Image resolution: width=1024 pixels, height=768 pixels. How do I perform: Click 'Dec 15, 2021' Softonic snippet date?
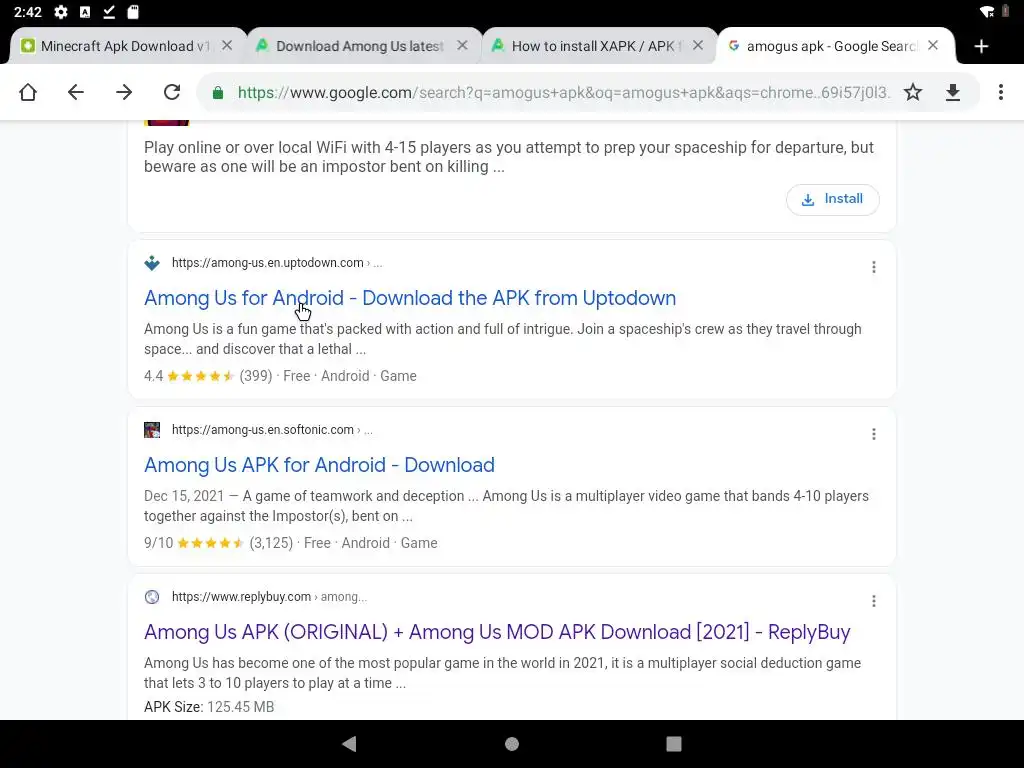point(184,496)
